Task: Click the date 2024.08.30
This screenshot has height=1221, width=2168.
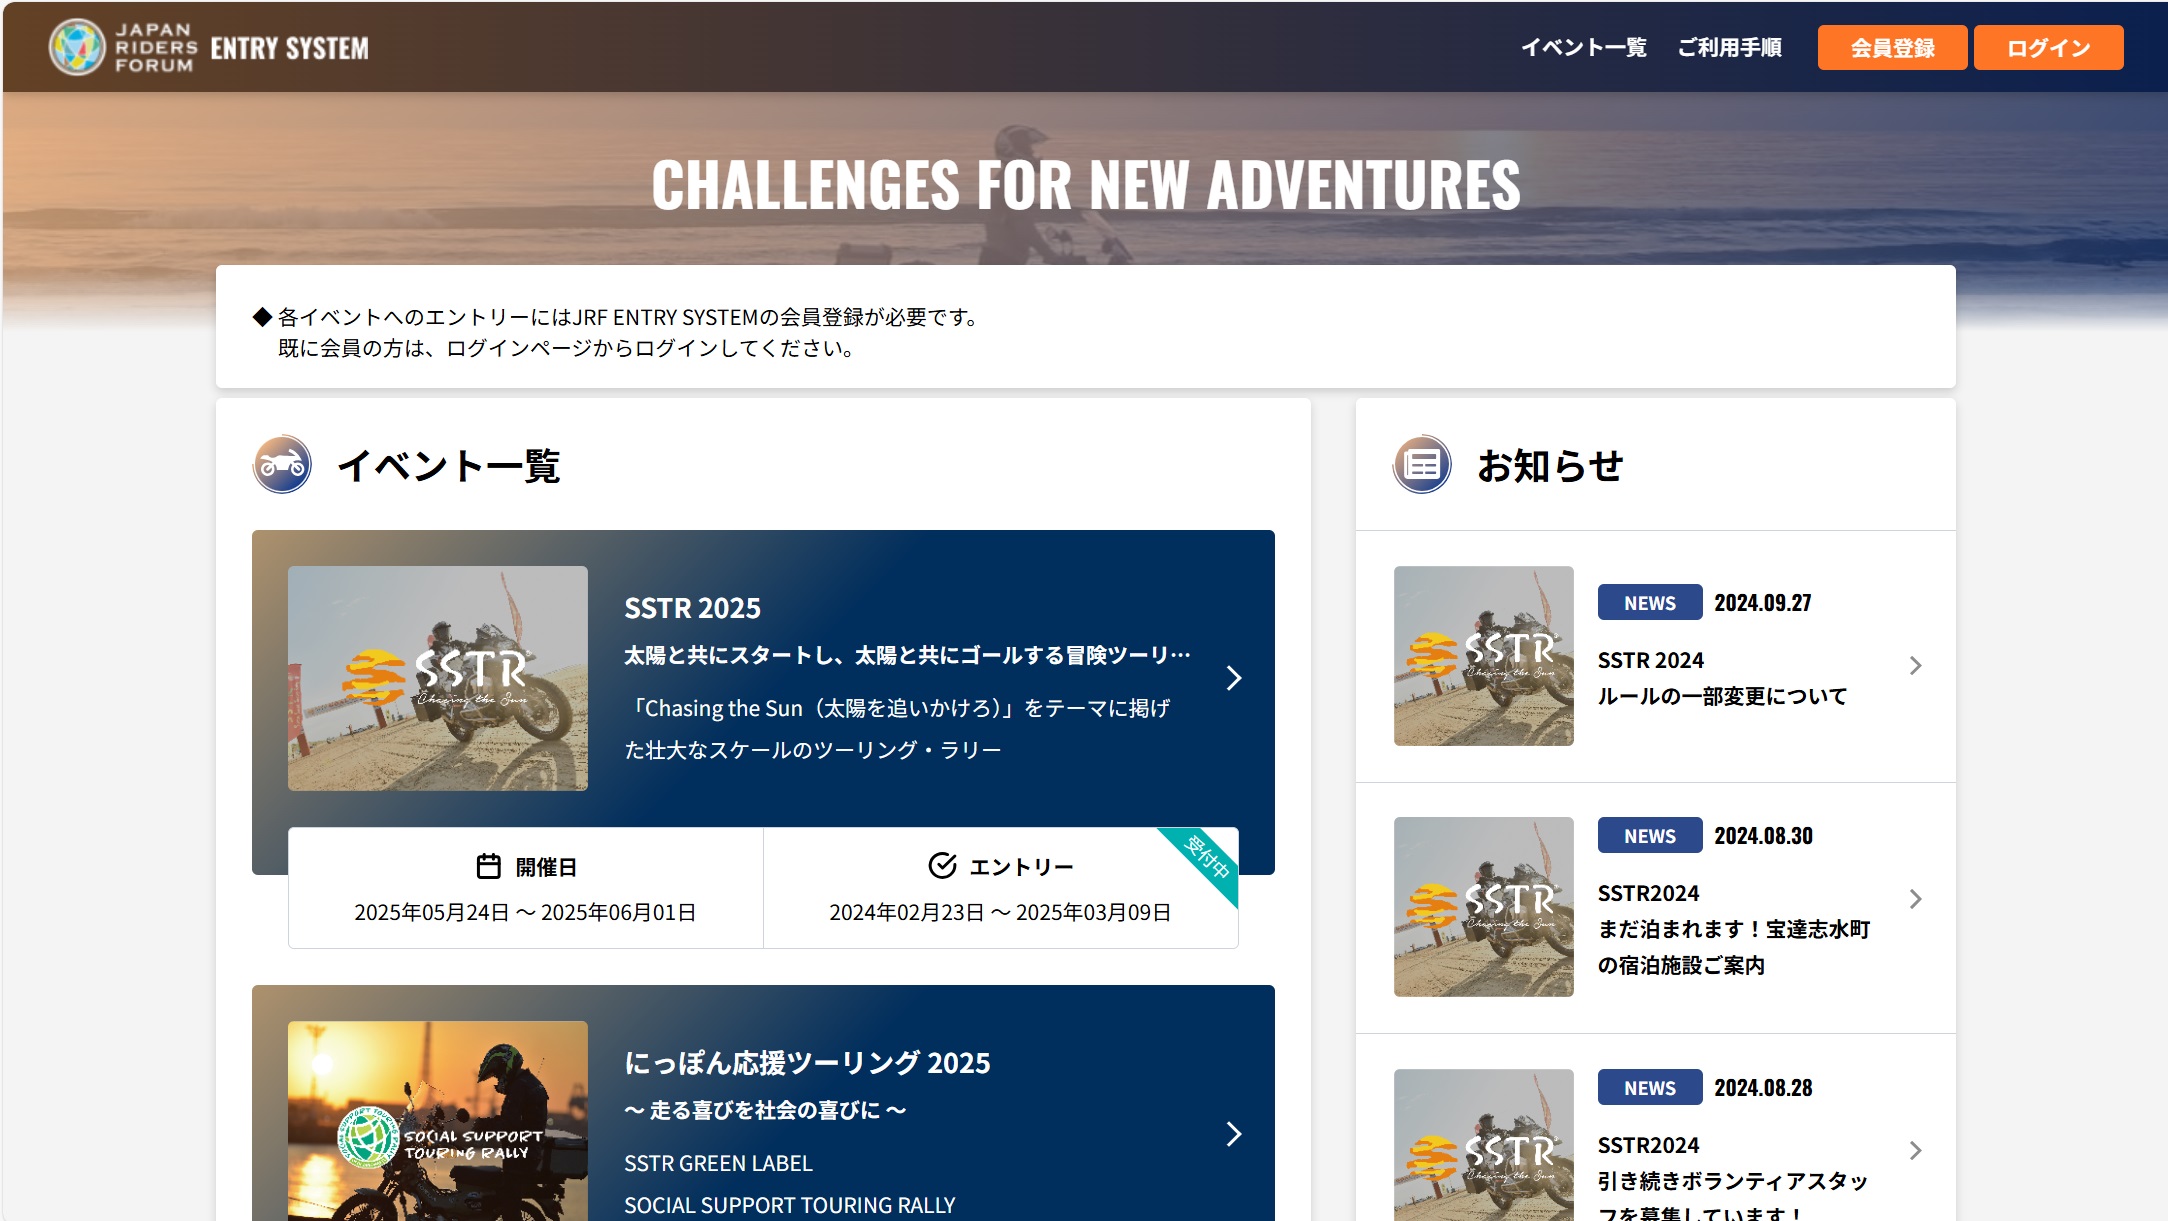Action: coord(1763,836)
